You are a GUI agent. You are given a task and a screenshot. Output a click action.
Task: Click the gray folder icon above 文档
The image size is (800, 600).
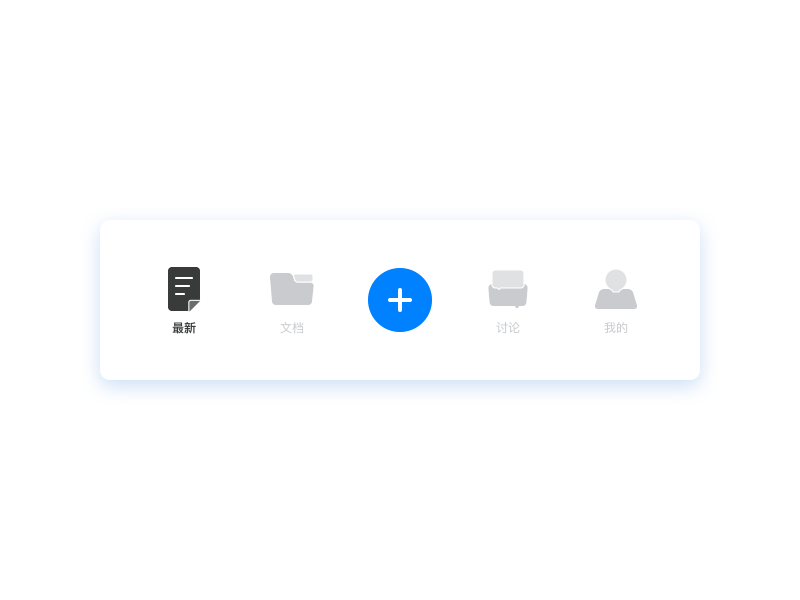[292, 289]
